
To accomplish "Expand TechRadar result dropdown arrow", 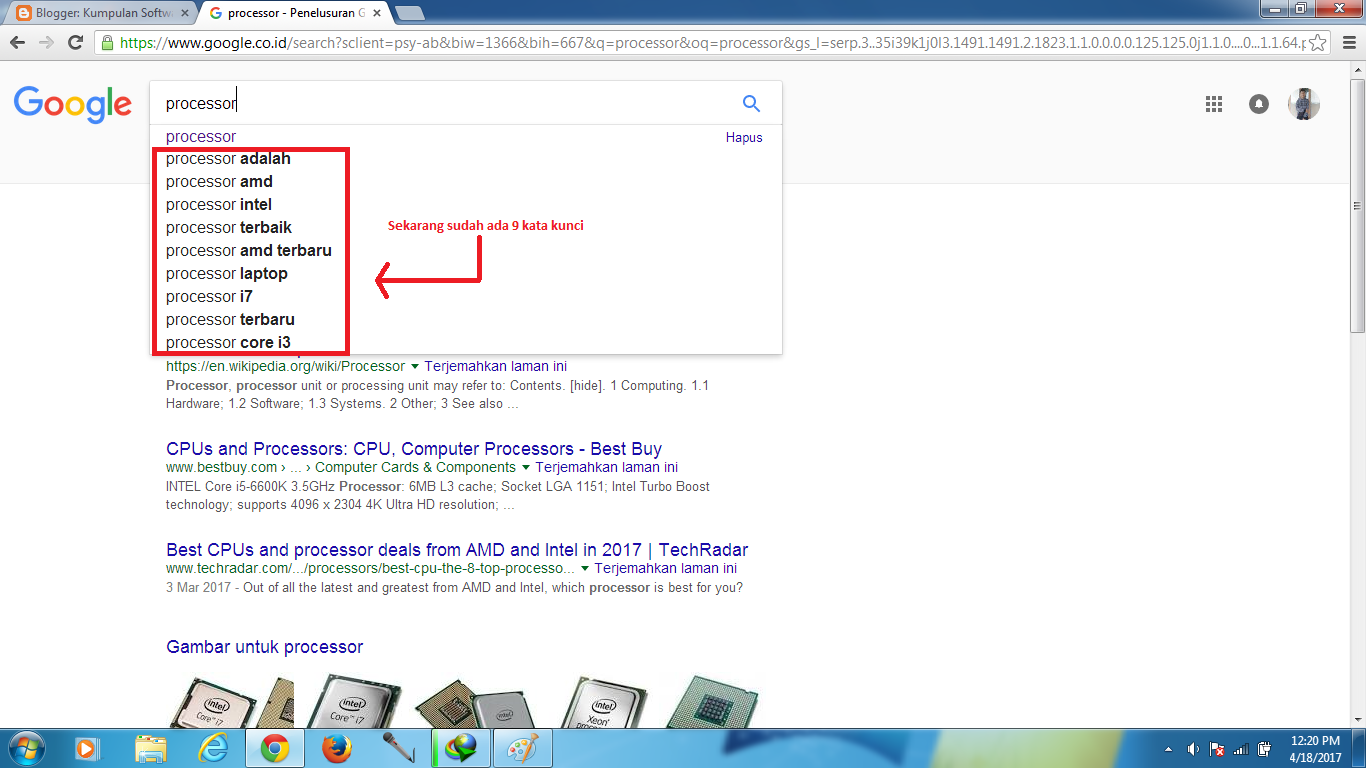I will [585, 569].
